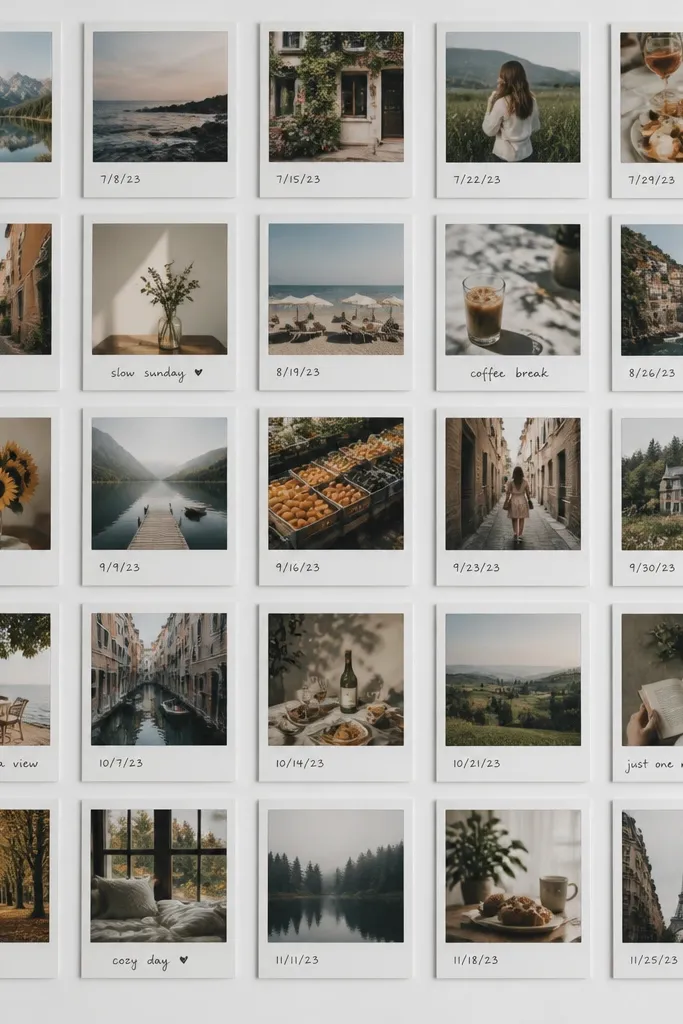This screenshot has width=683, height=1024.
Task: Click the 10/7/23 date label
Action: (x=121, y=763)
